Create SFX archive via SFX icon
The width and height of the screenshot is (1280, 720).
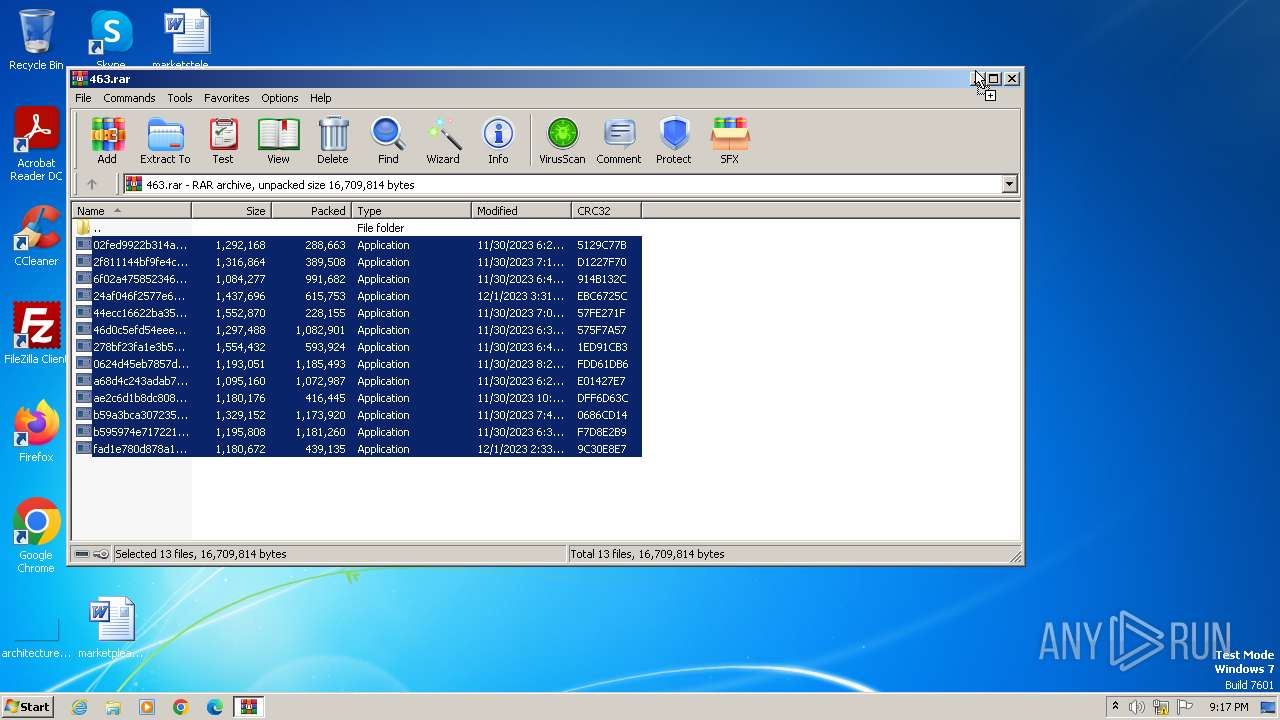click(x=730, y=141)
